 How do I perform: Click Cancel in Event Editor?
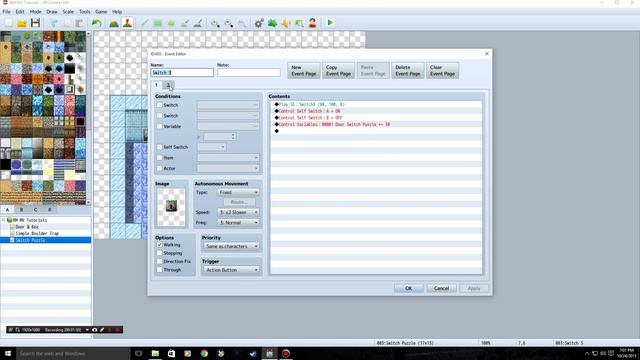441,288
